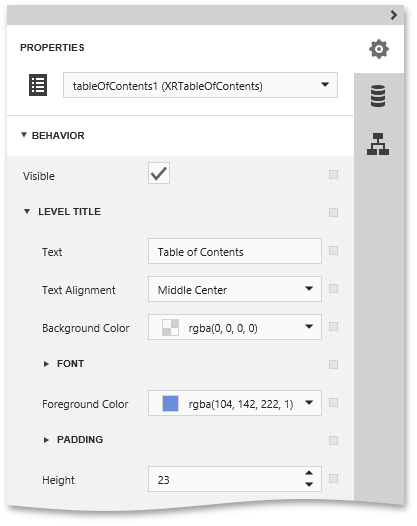Open the Background Color dropdown arrow
This screenshot has height=526, width=417.
pos(309,326)
